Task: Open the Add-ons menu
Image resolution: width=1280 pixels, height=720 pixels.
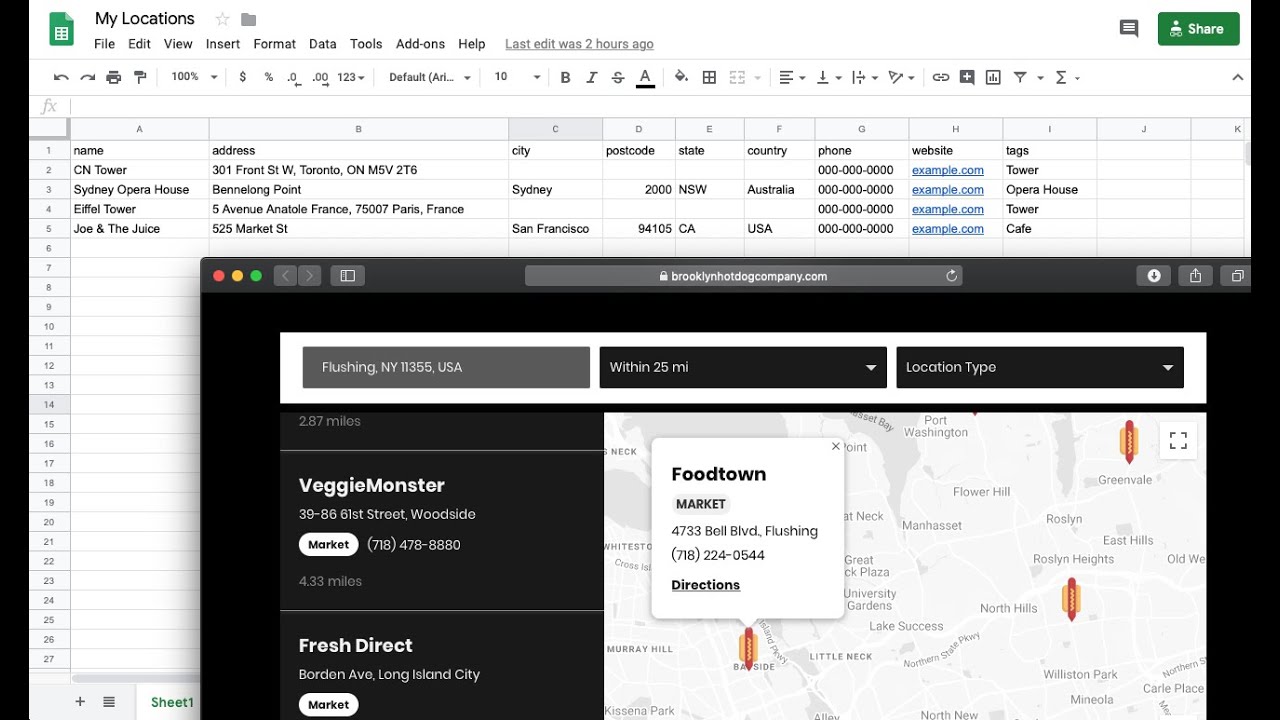Action: 420,44
